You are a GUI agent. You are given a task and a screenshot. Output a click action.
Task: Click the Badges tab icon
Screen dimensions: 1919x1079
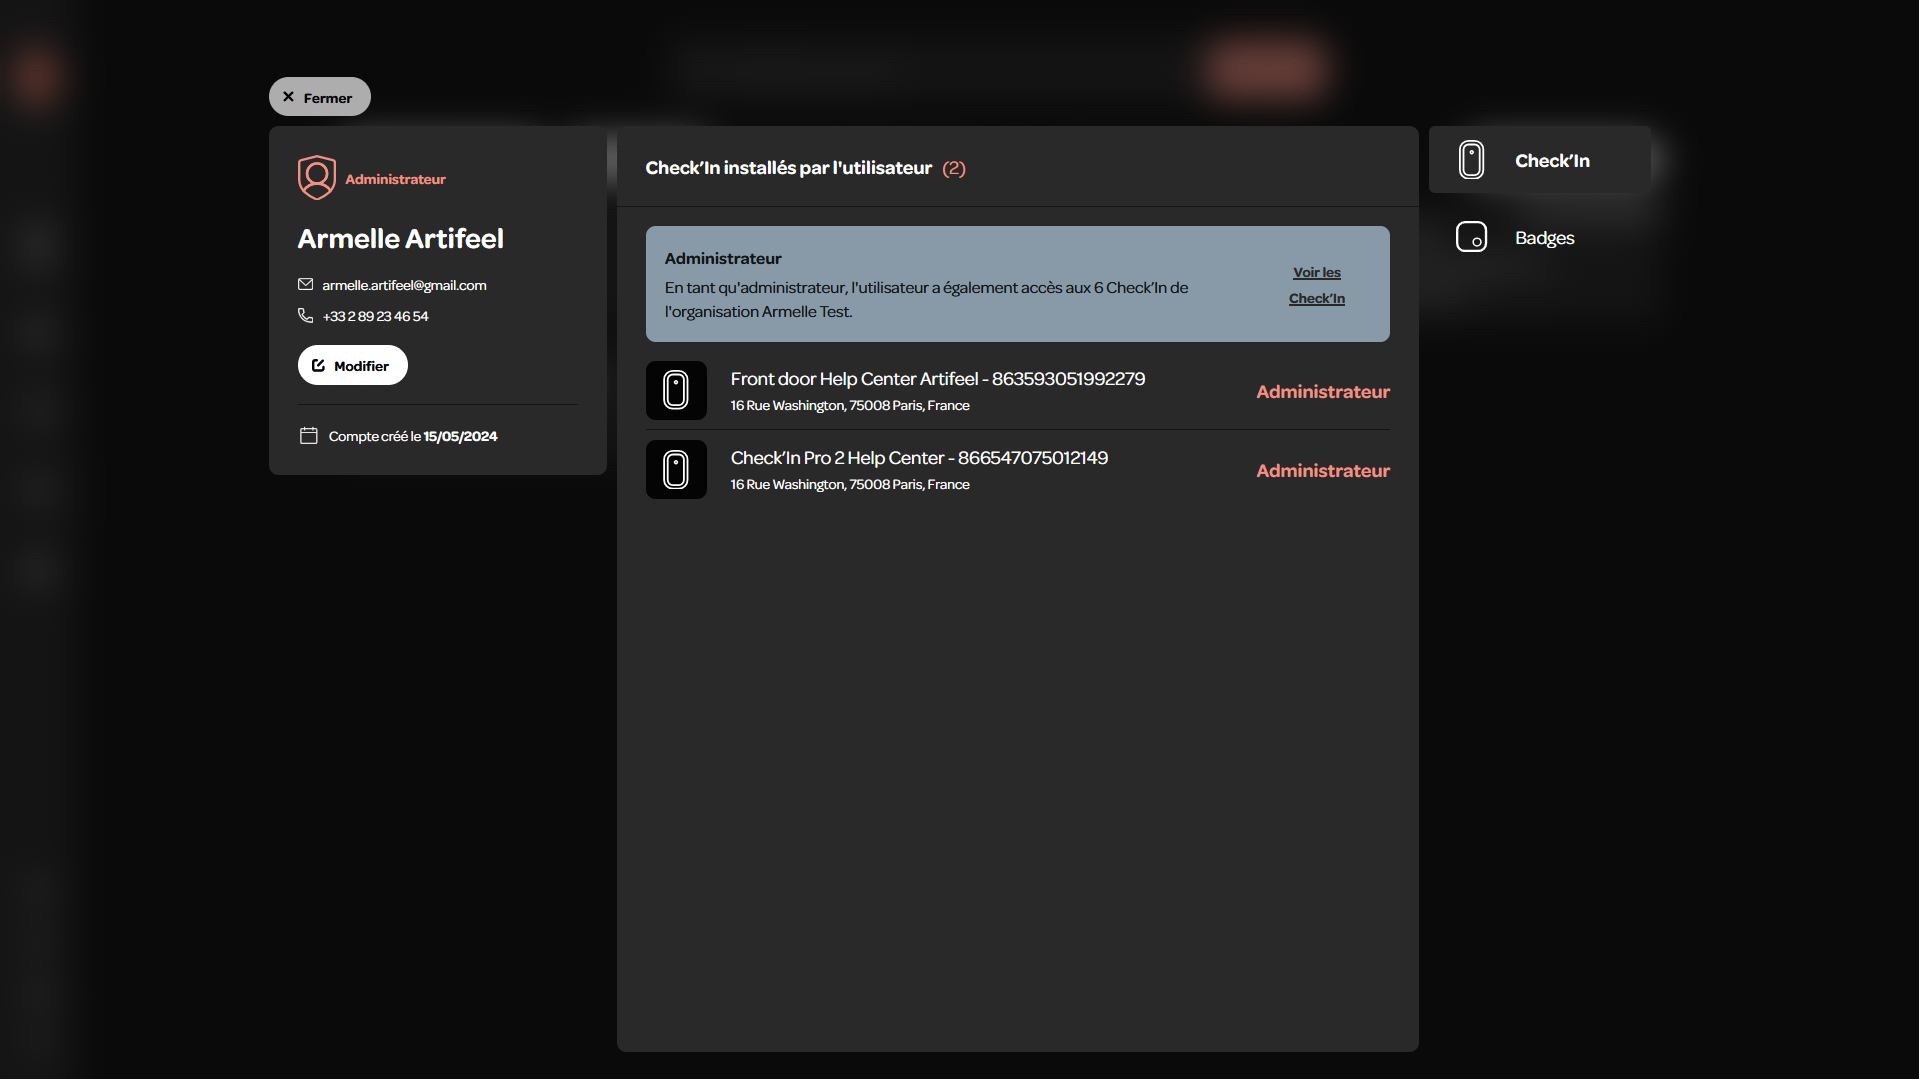click(x=1471, y=237)
